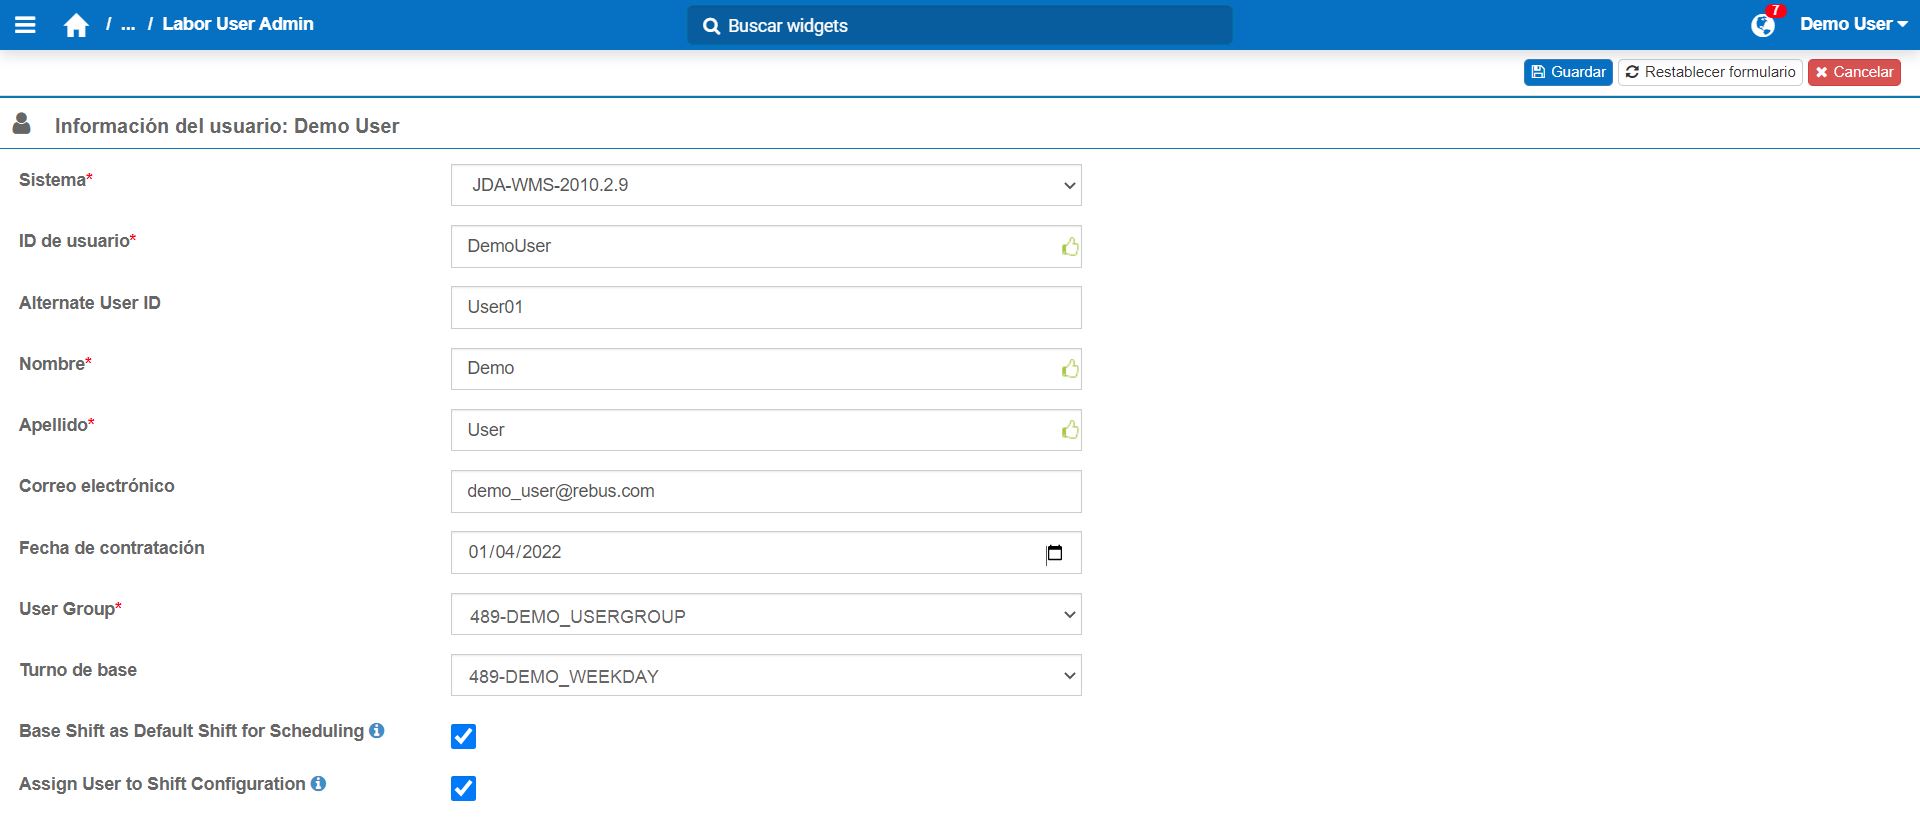This screenshot has height=839, width=1920.
Task: Click the breadcrumb ellipsis link
Action: 128,24
